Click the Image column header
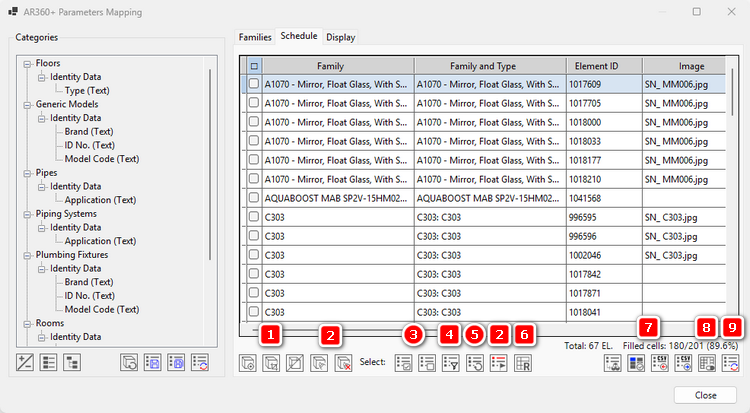The image size is (750, 413). click(684, 66)
